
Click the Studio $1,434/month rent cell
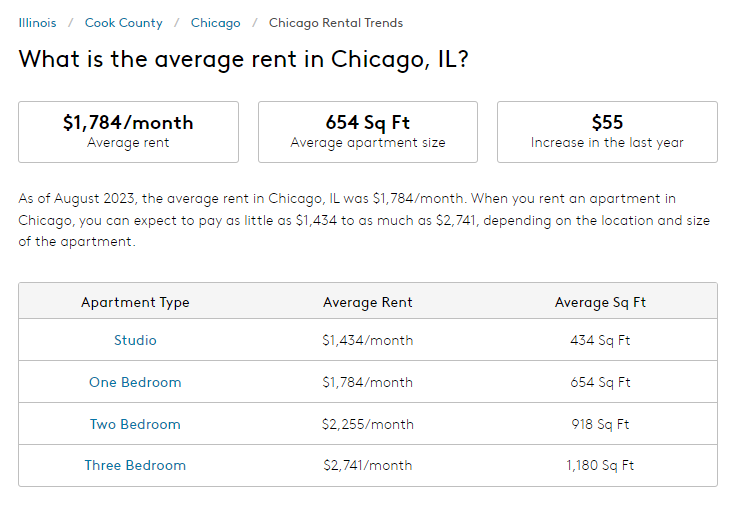(x=368, y=340)
